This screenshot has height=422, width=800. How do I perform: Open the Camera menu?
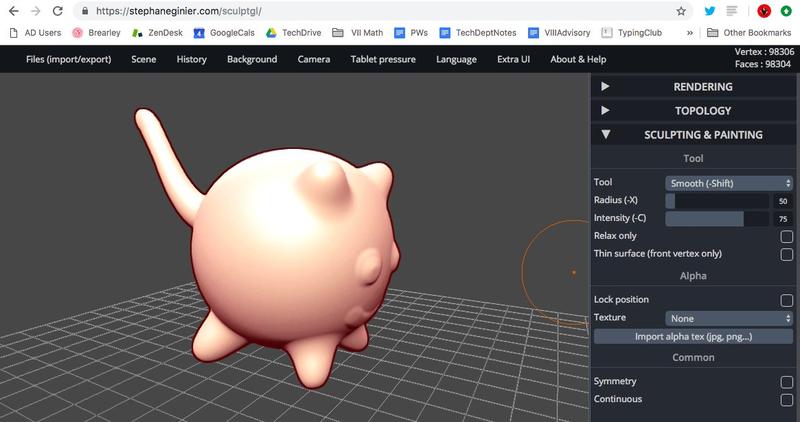pyautogui.click(x=314, y=59)
